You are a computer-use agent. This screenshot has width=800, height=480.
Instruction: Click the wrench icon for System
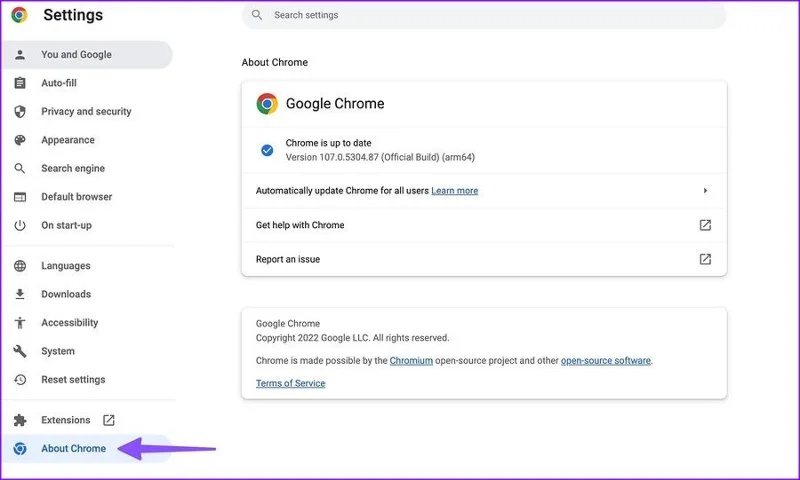coord(20,351)
